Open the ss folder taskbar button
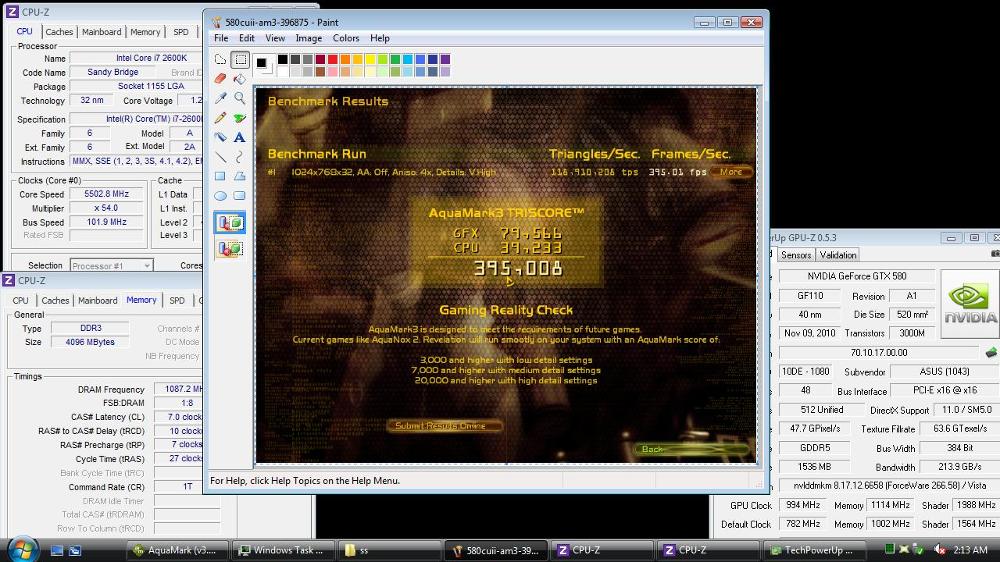 pos(389,550)
